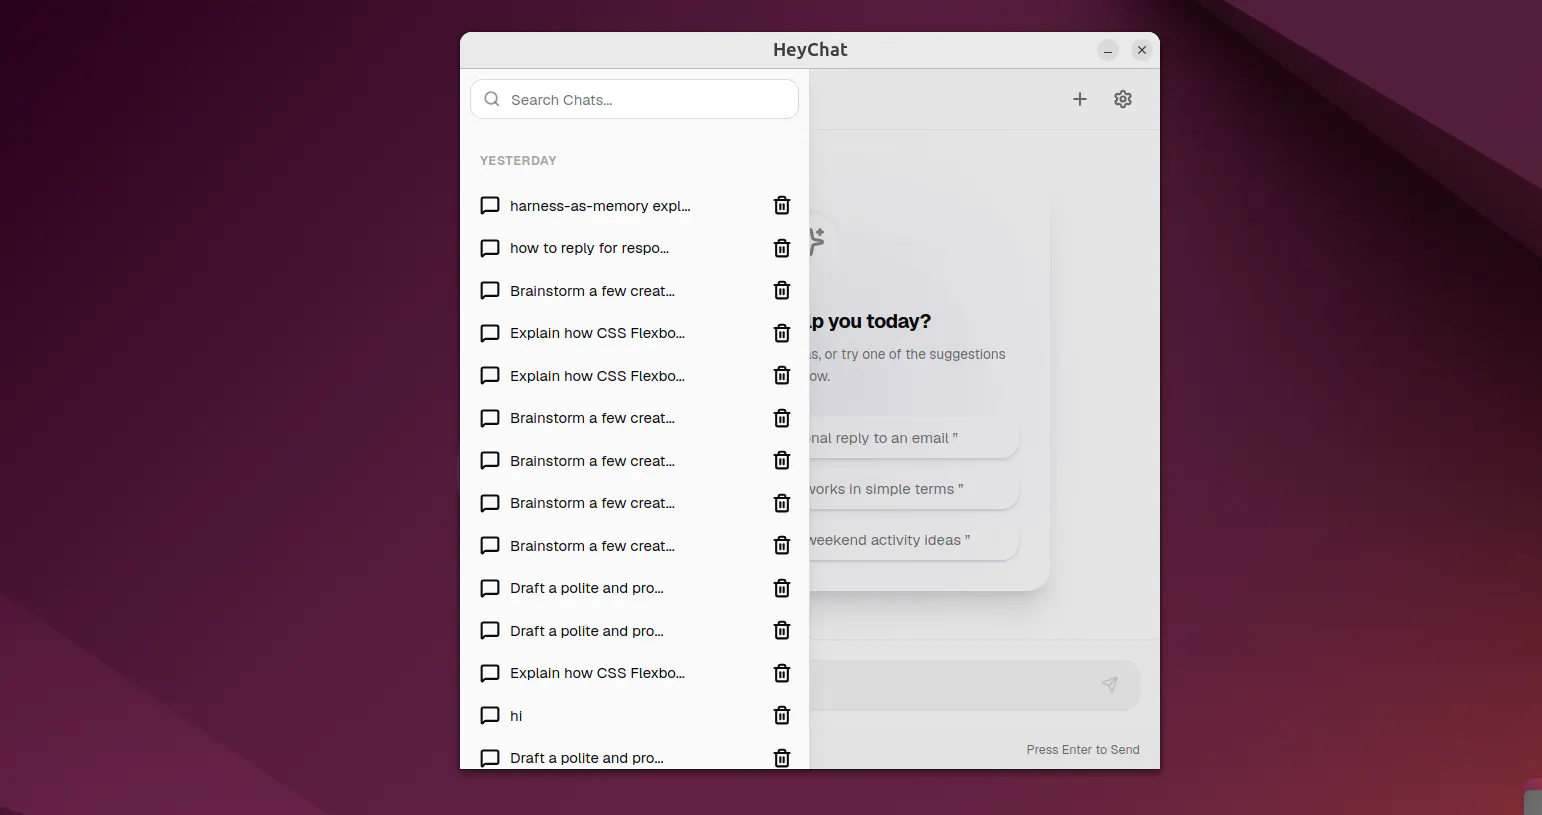Image resolution: width=1542 pixels, height=815 pixels.
Task: Click the 'Press Enter to Send' hint
Action: 1083,749
